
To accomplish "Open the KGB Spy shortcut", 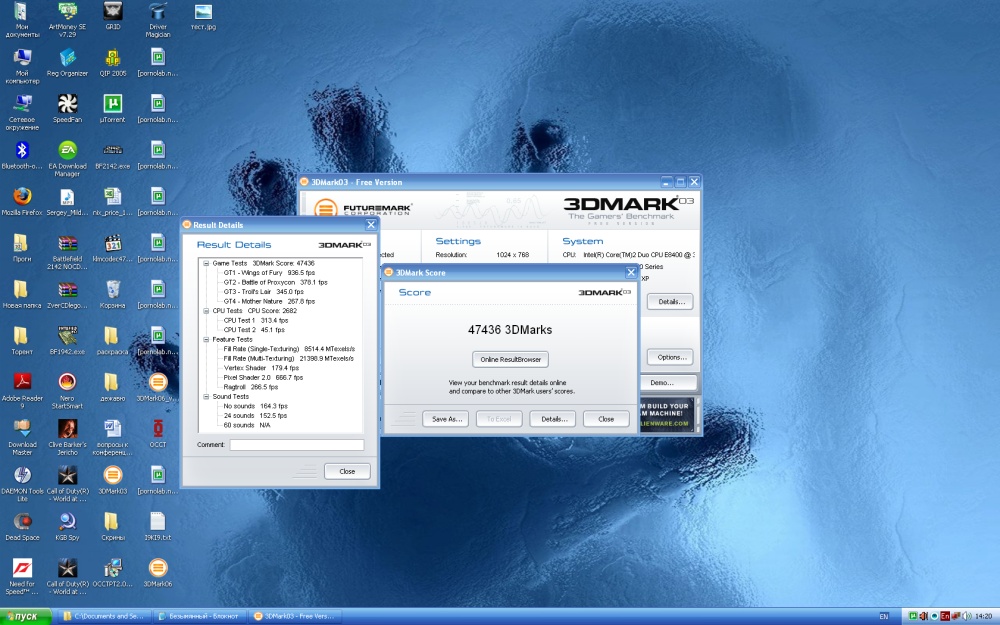I will 67,527.
